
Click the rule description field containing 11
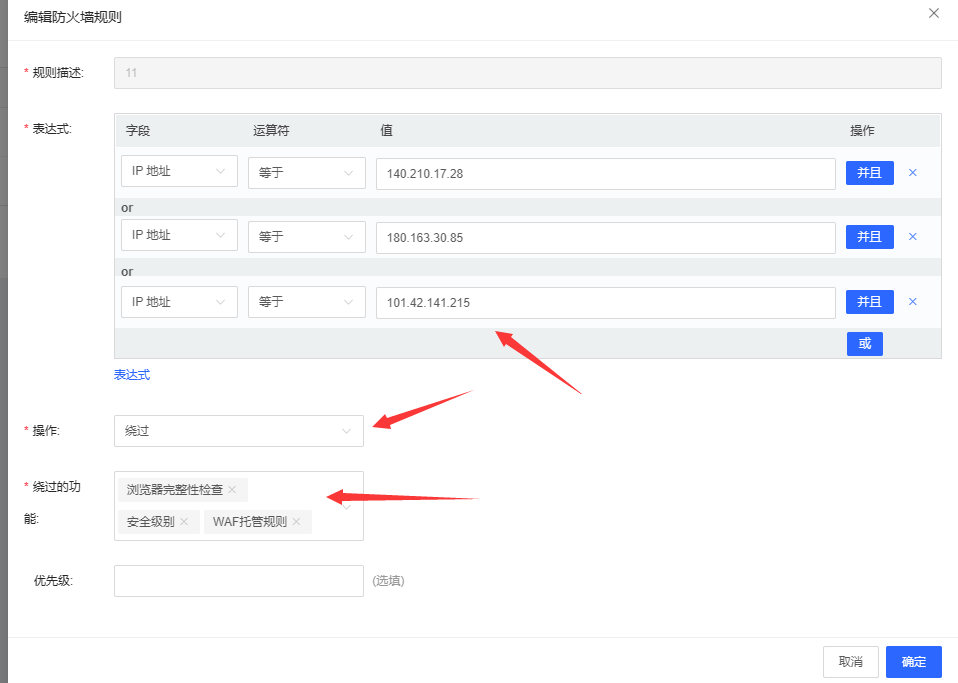point(527,73)
